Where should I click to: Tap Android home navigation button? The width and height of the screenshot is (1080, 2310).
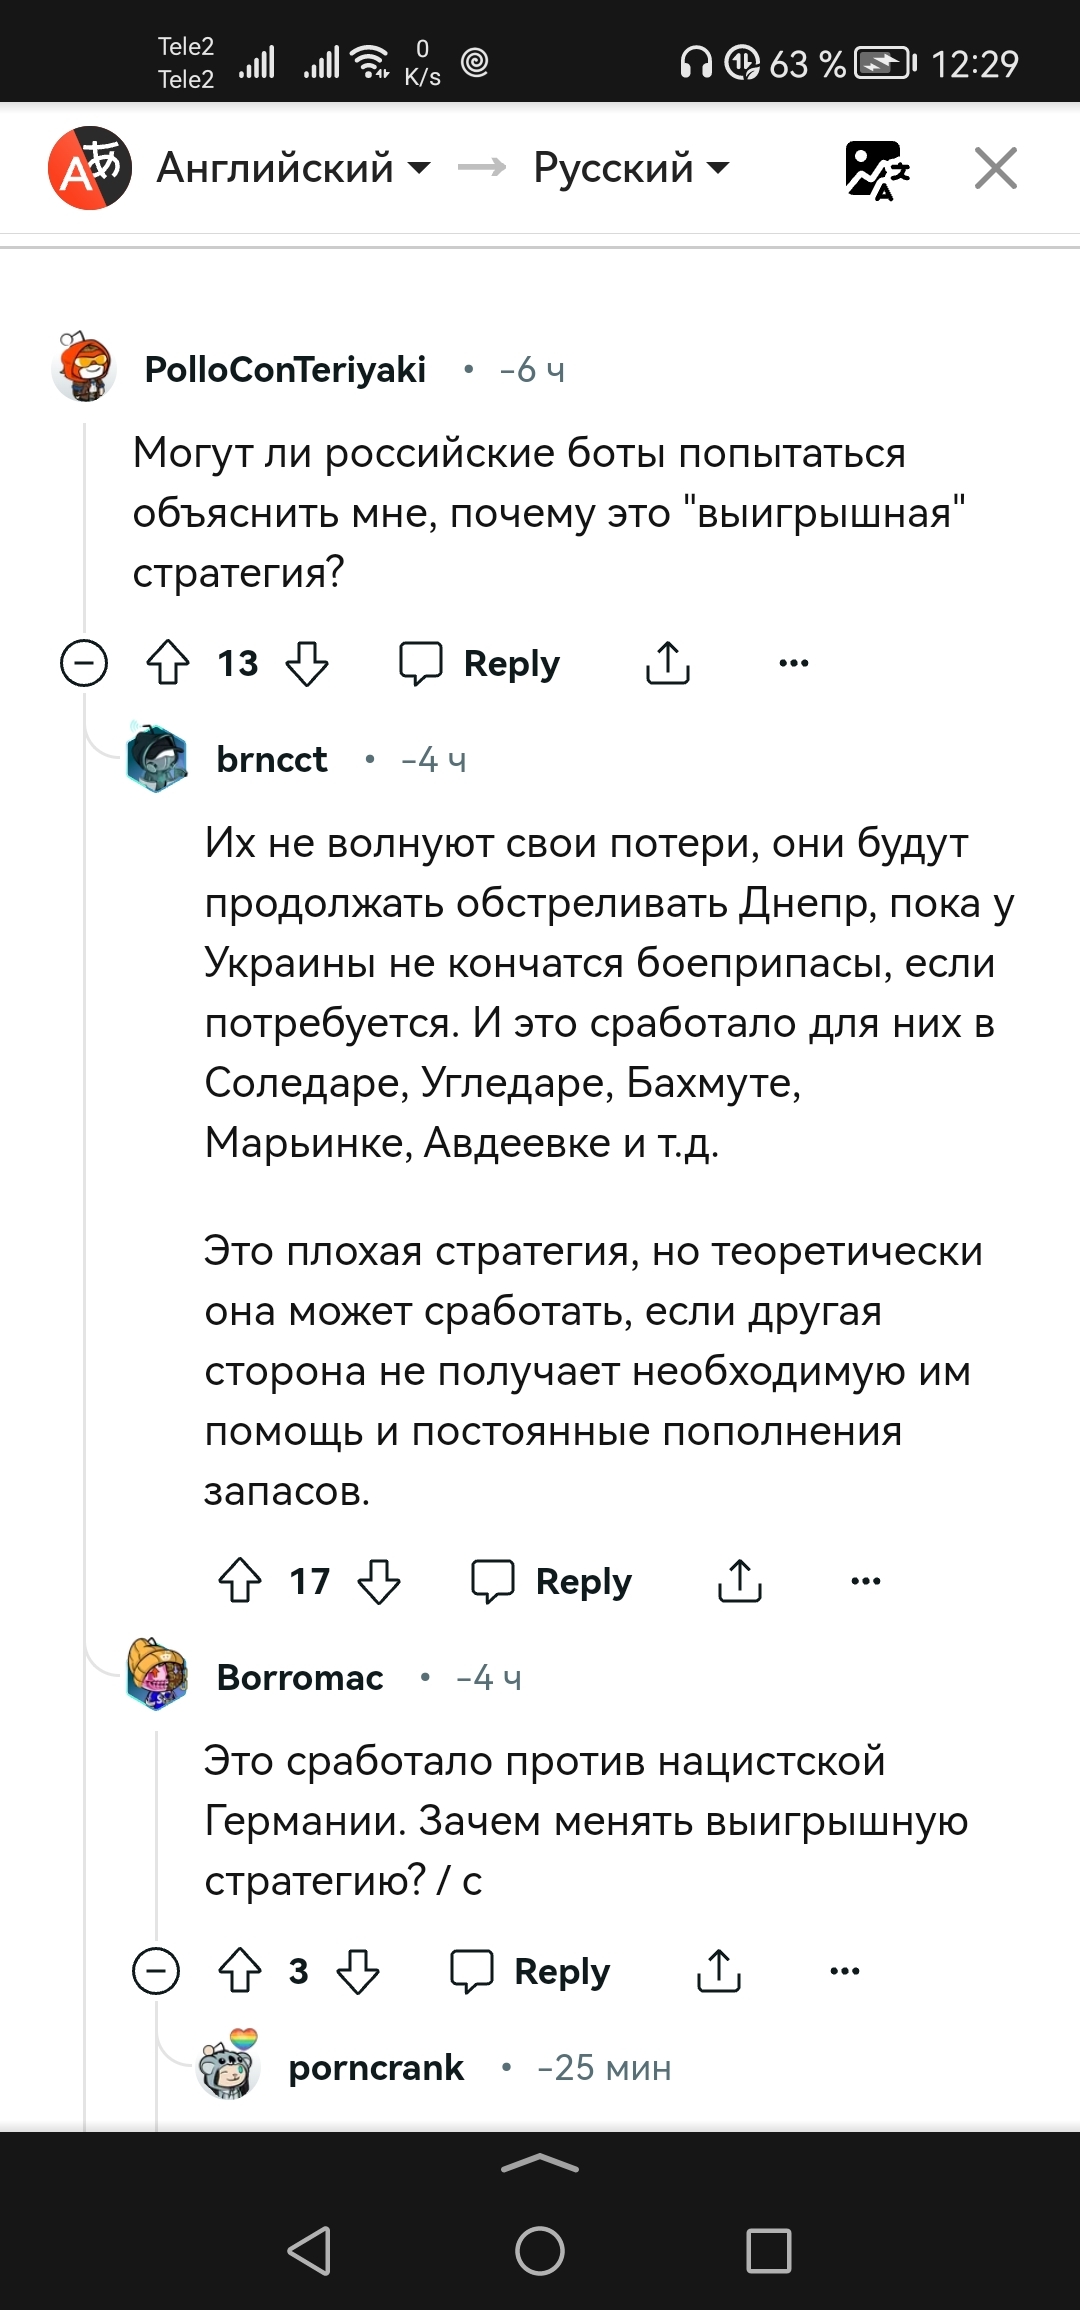(x=540, y=2251)
